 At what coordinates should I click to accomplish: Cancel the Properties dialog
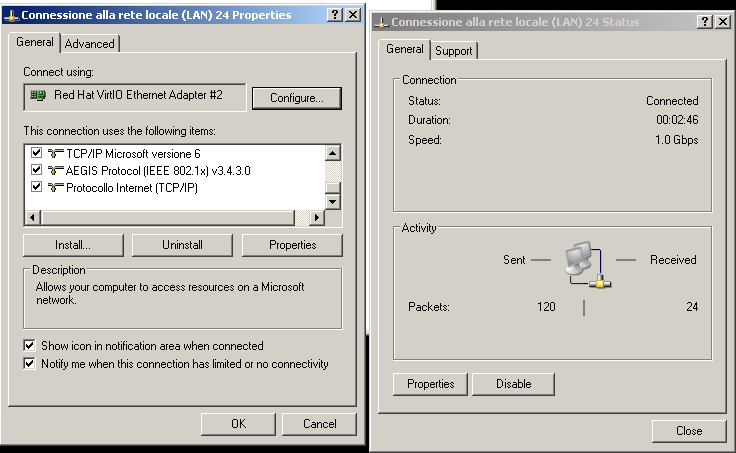pos(319,424)
